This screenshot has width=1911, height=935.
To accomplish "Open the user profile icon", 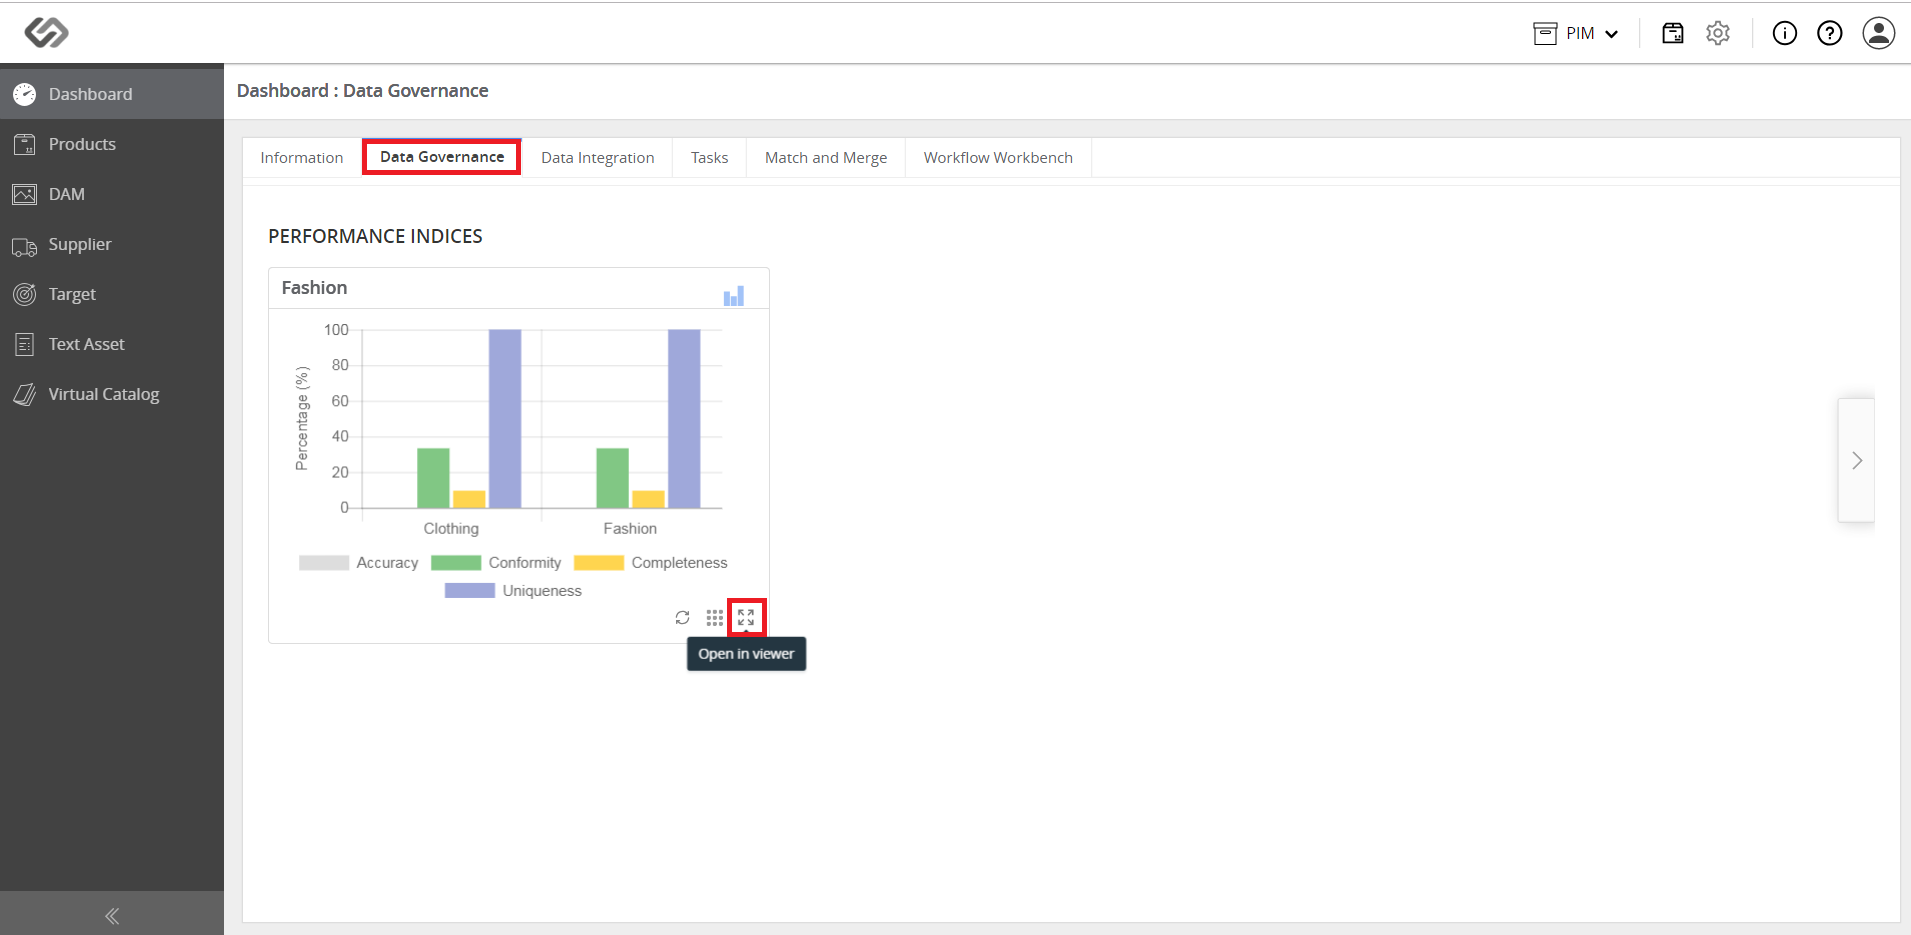I will coord(1879,33).
